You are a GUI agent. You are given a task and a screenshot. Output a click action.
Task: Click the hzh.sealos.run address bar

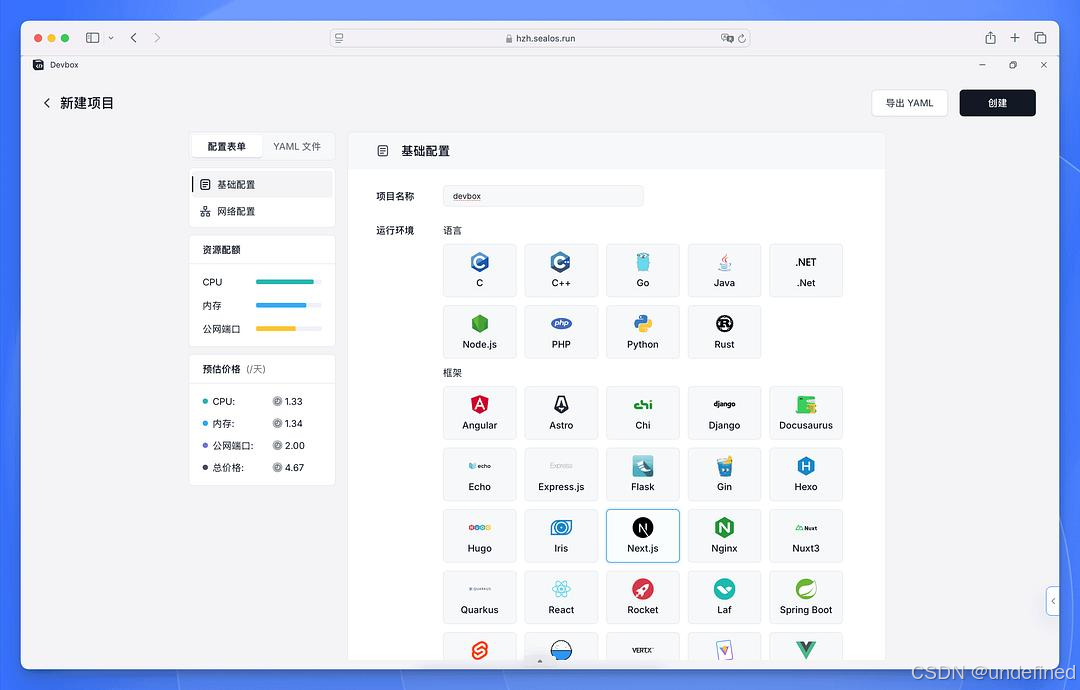click(x=540, y=38)
